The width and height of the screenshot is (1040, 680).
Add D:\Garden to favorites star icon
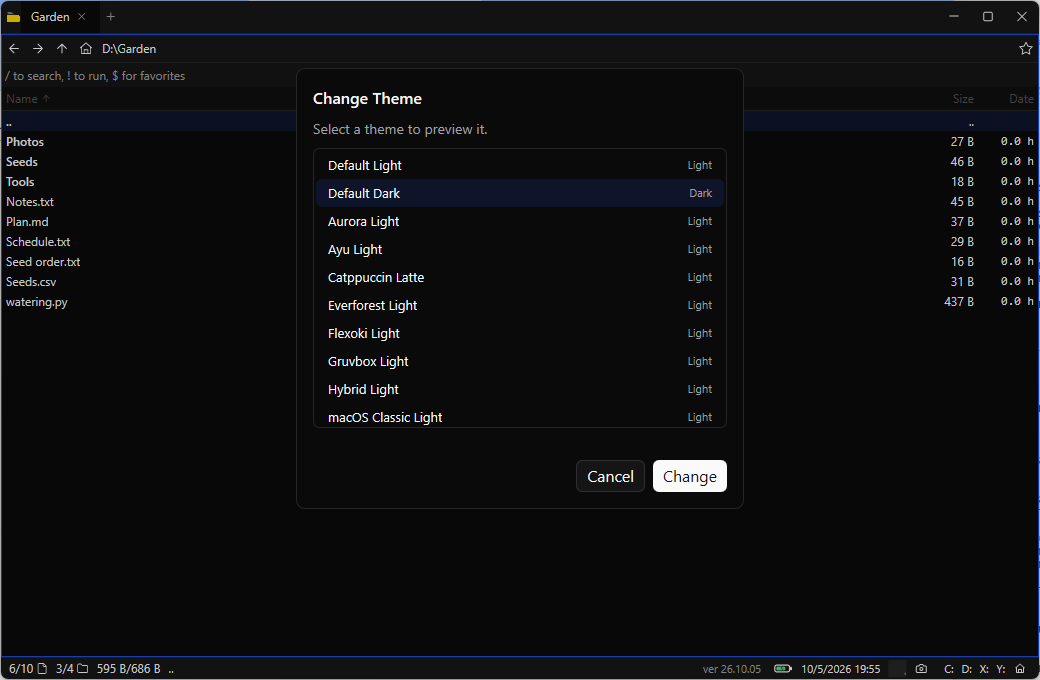tap(1025, 48)
